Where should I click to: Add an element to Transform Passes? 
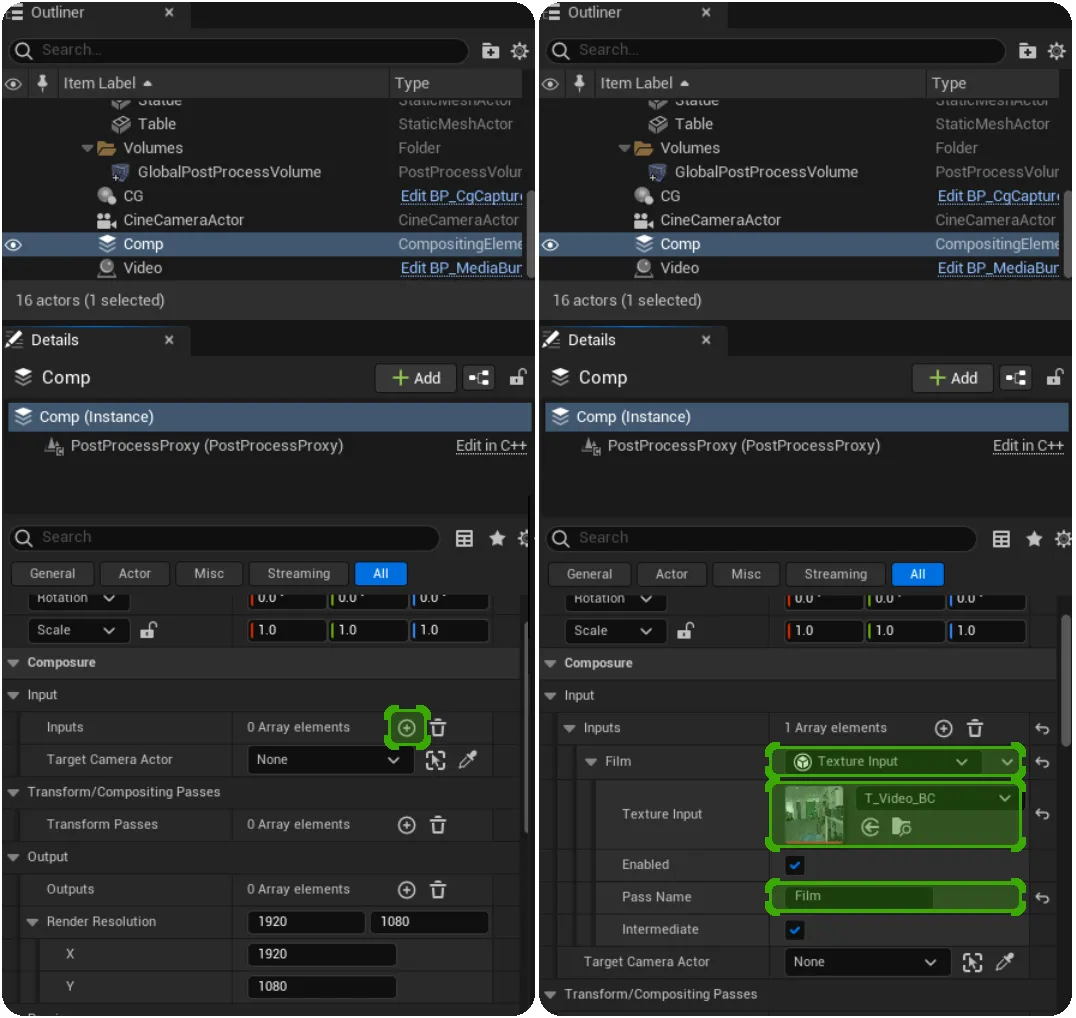coord(407,824)
